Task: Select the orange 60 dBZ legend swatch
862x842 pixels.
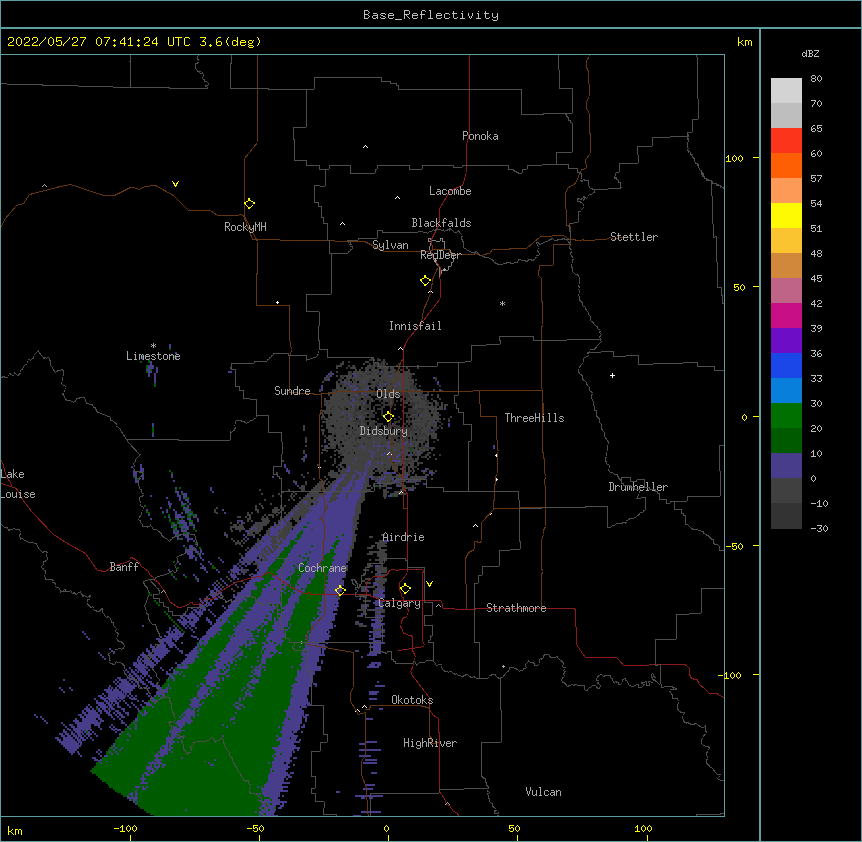Action: (786, 165)
